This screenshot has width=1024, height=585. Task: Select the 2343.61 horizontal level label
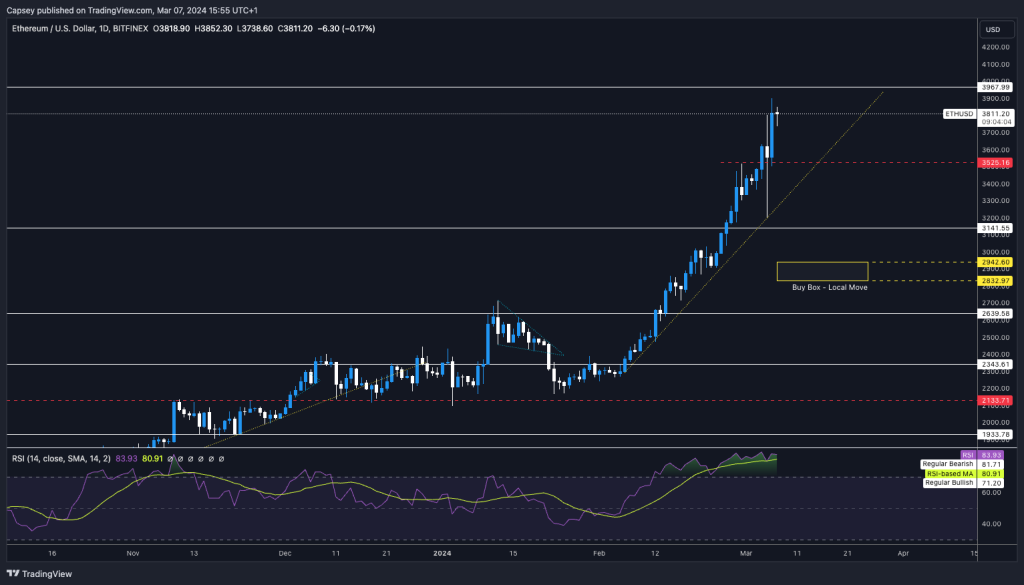click(993, 364)
